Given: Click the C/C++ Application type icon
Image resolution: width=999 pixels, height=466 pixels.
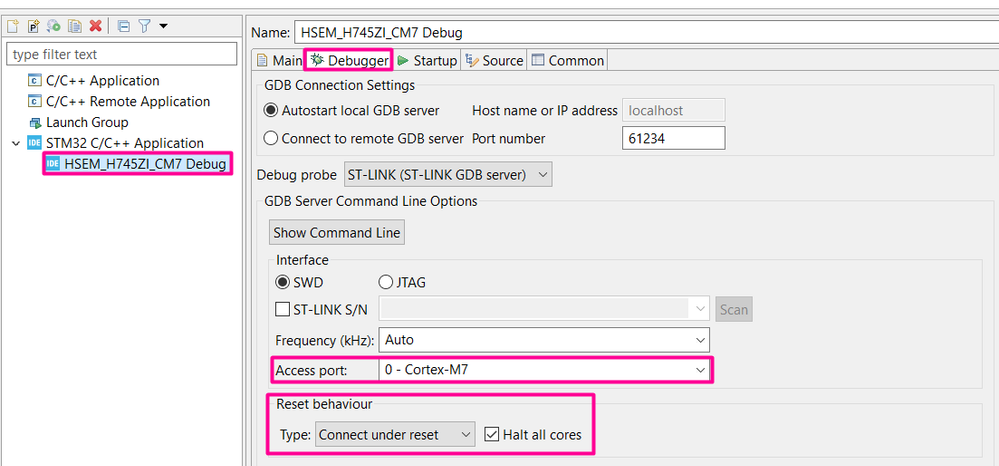Looking at the screenshot, I should coord(34,81).
